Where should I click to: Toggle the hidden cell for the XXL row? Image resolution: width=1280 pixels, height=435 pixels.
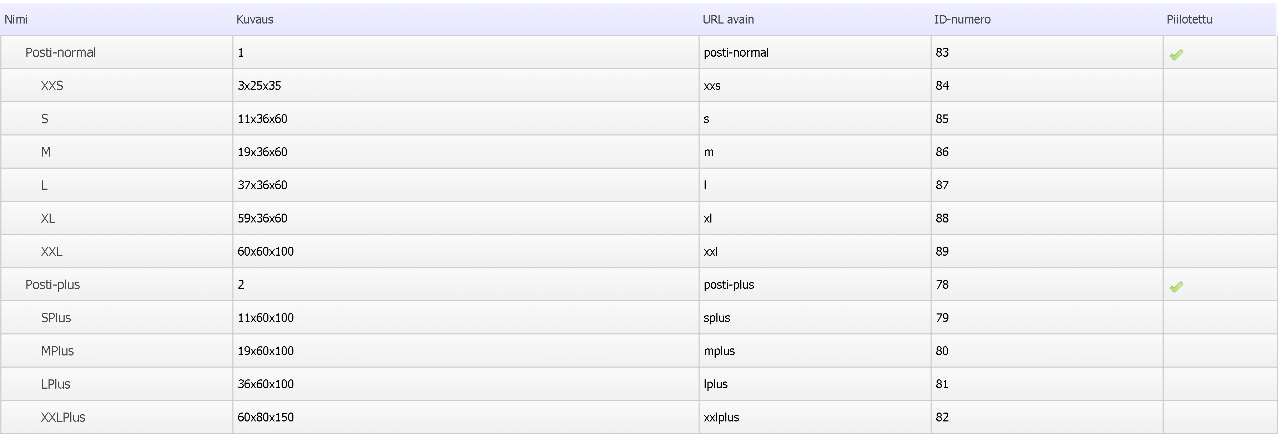point(1220,251)
